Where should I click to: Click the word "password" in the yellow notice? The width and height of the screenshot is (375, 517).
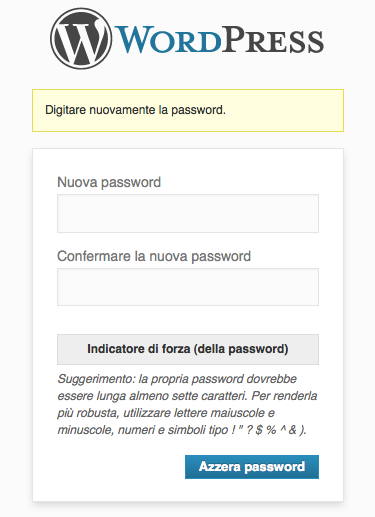pyautogui.click(x=198, y=110)
